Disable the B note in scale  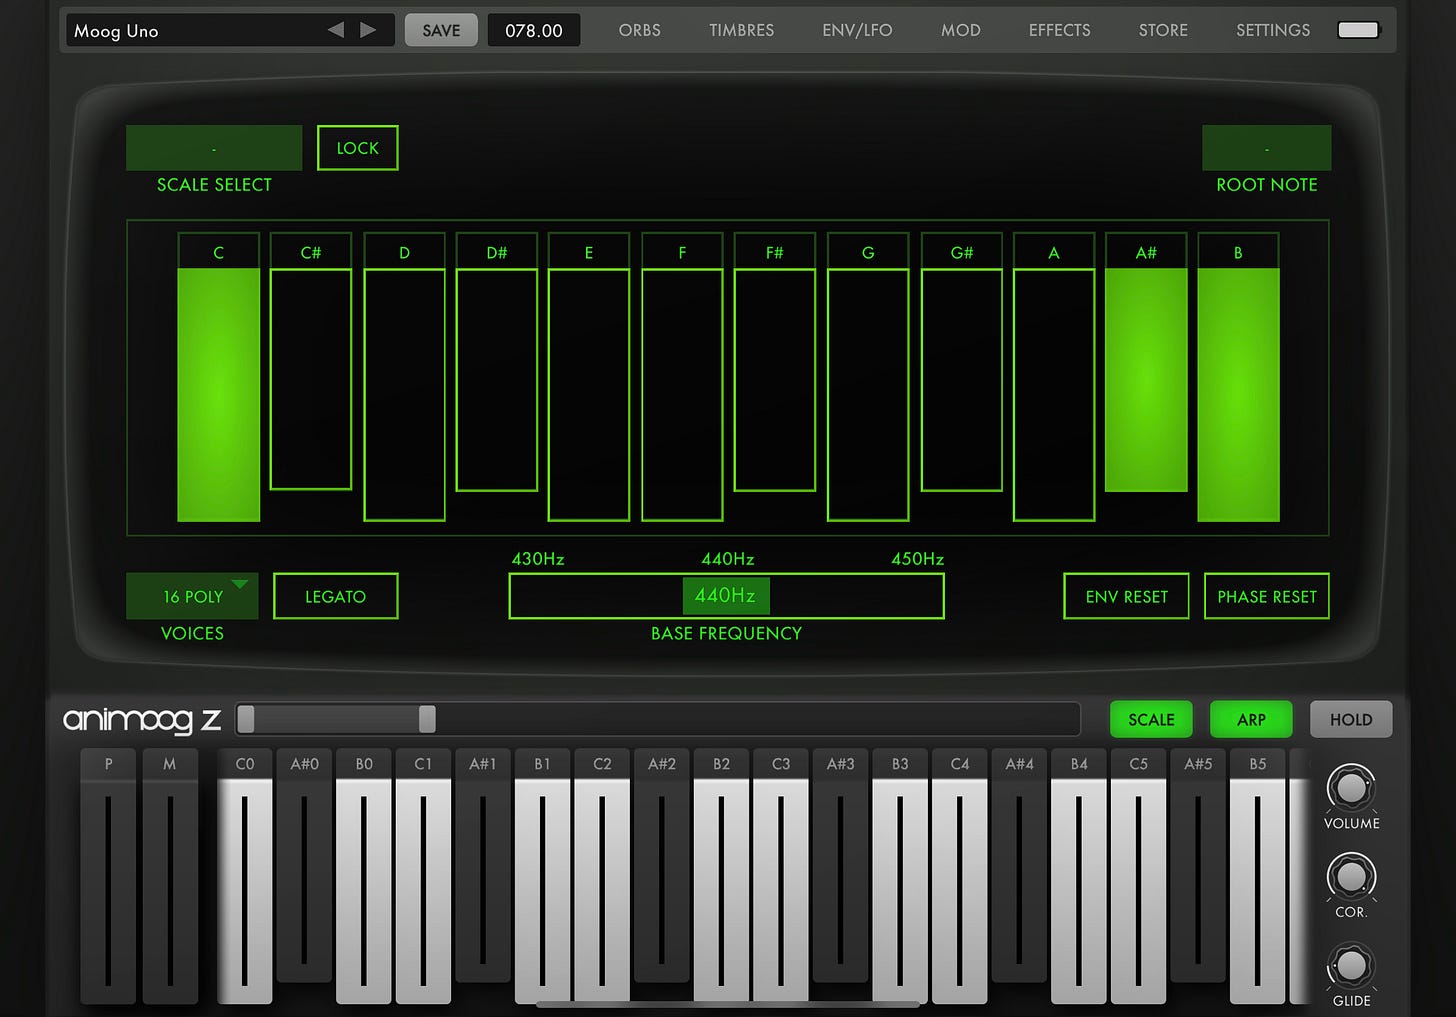coord(1238,377)
